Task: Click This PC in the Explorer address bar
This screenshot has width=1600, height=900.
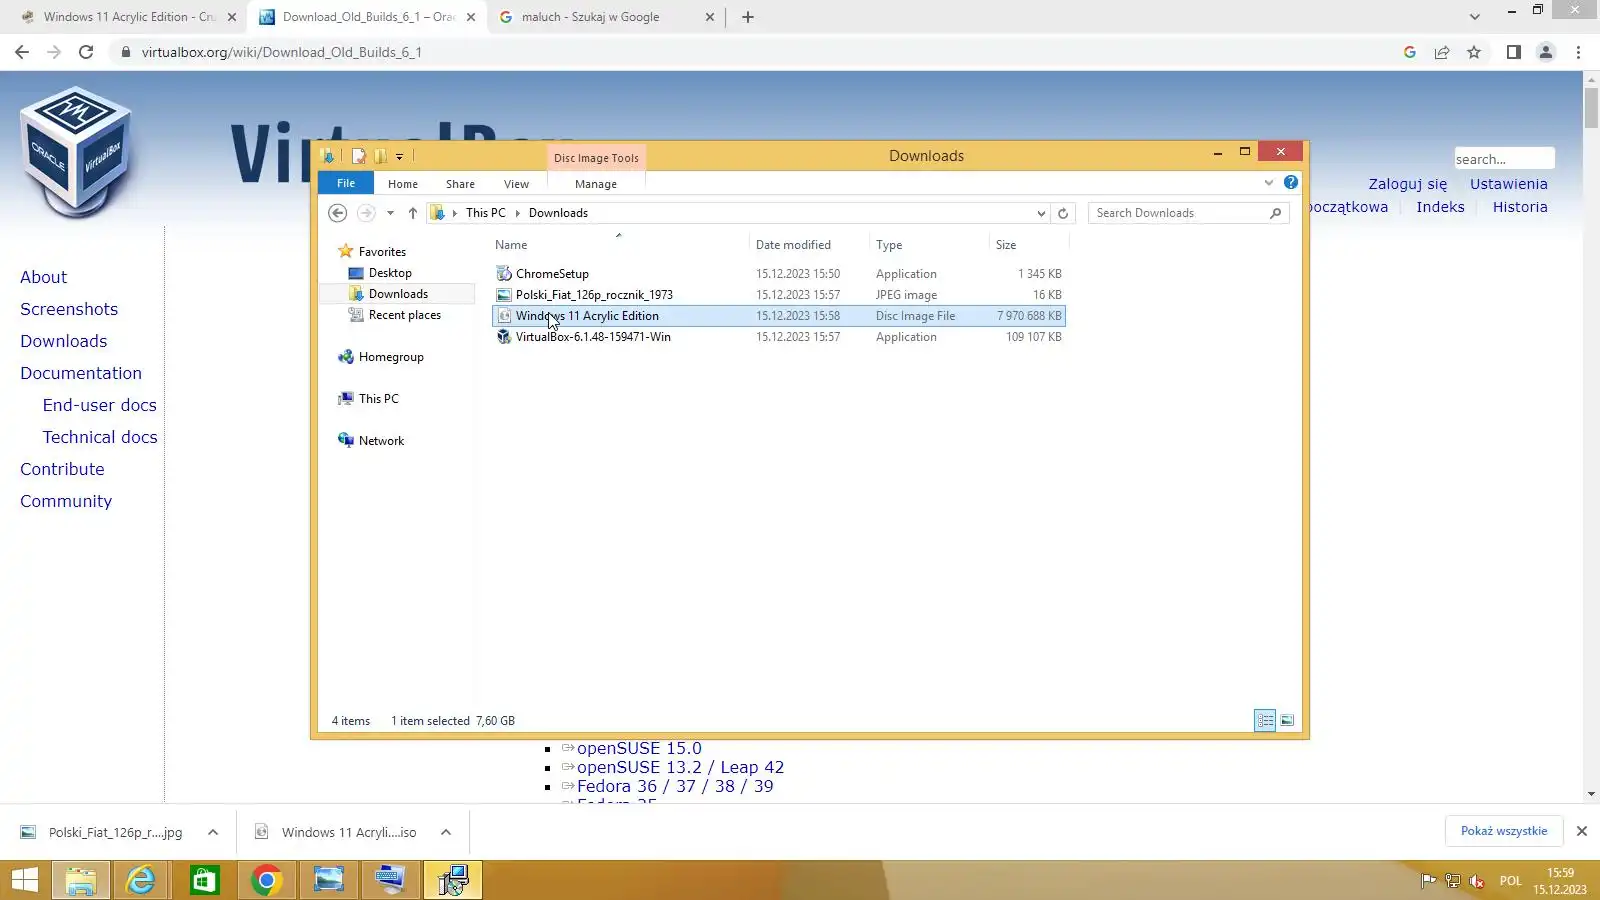Action: pyautogui.click(x=486, y=213)
